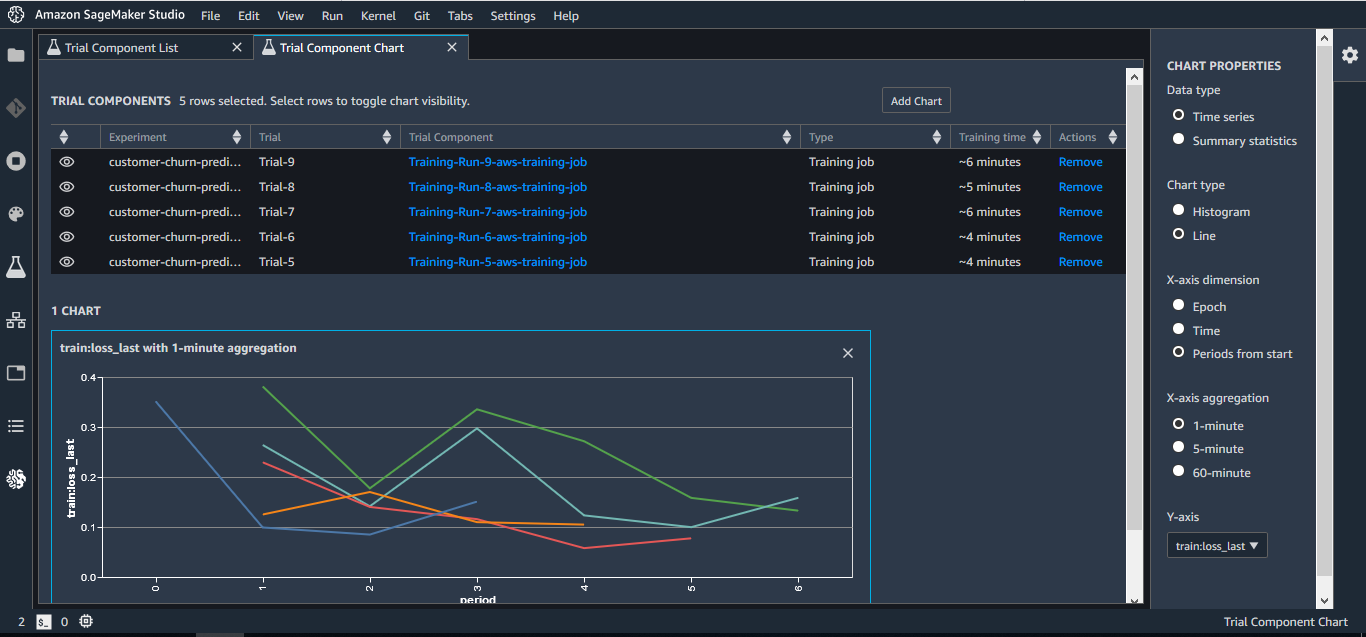The height and width of the screenshot is (637, 1366).
Task: Click the Add Chart button
Action: coord(915,100)
